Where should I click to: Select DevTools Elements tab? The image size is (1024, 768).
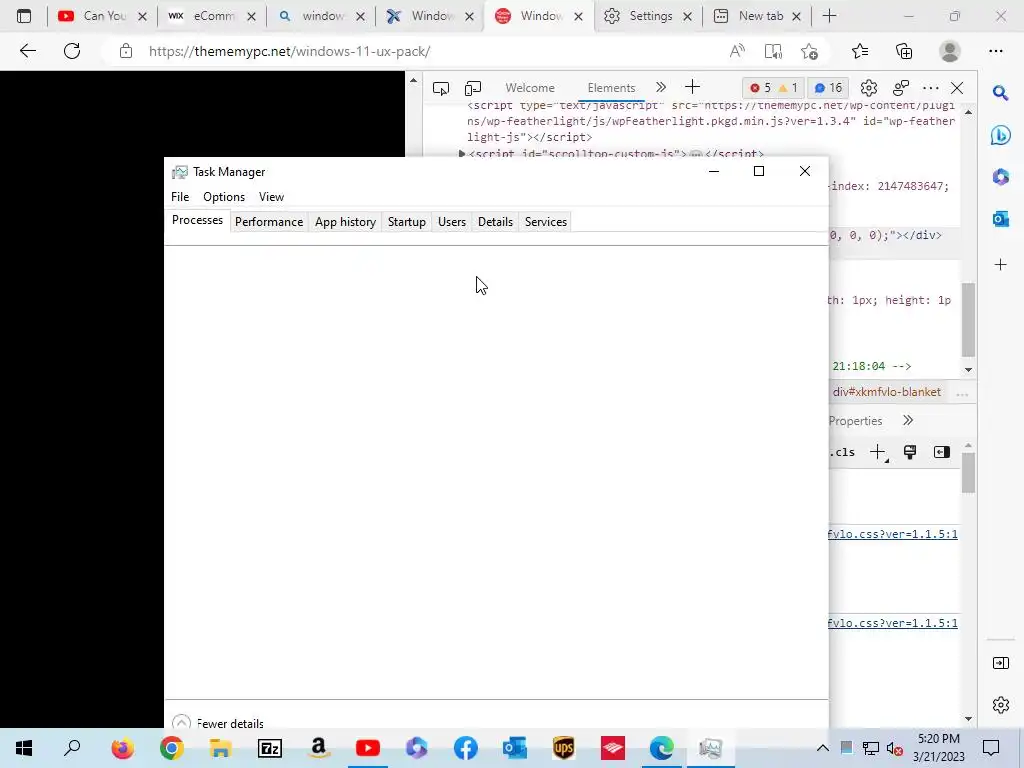(611, 88)
